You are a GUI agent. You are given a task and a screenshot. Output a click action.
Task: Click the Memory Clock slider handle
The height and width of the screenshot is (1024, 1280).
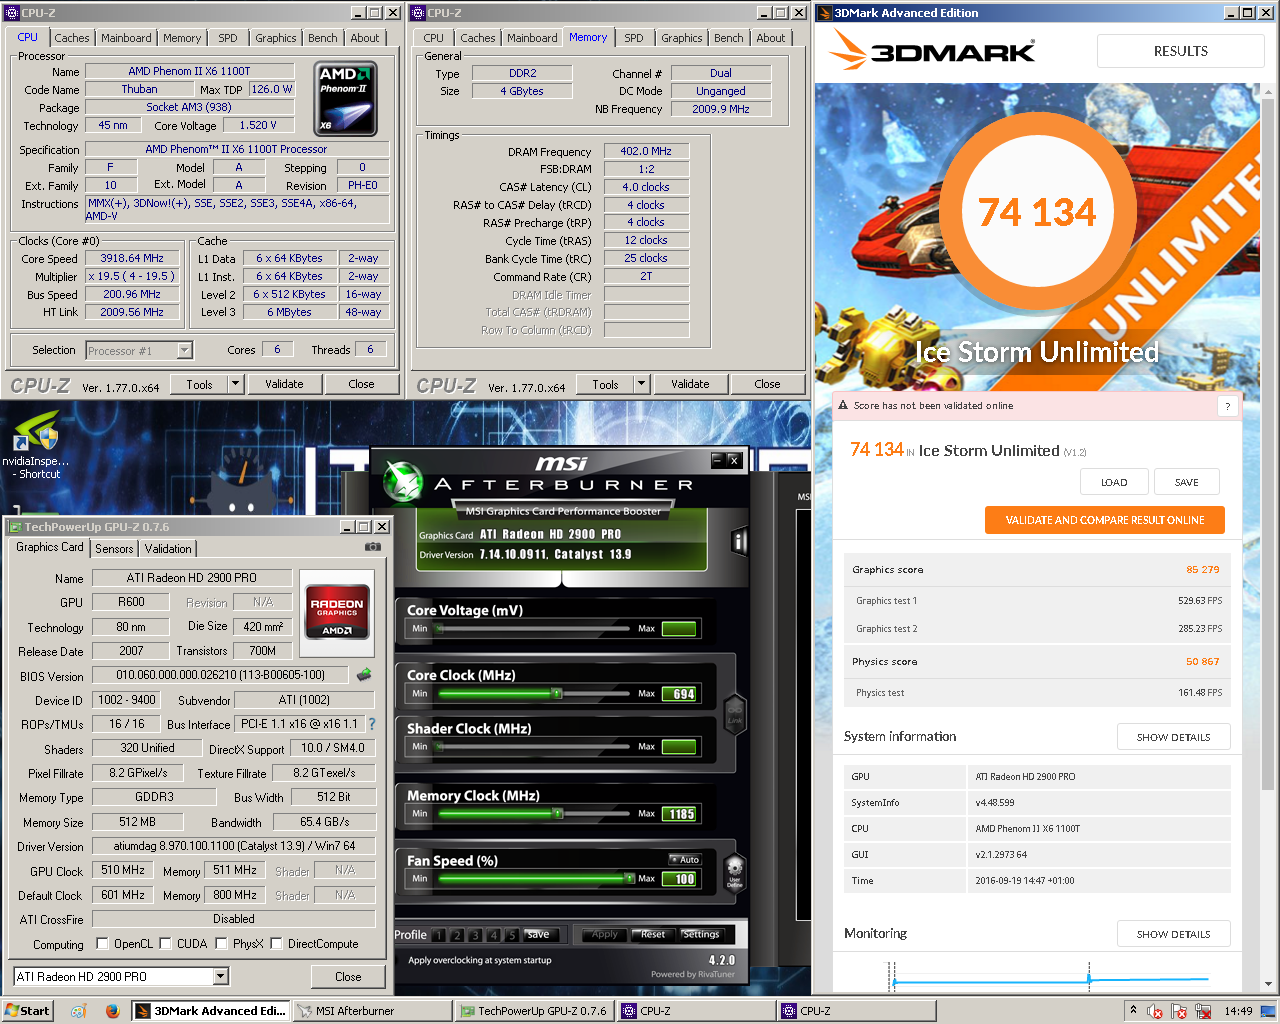click(557, 814)
